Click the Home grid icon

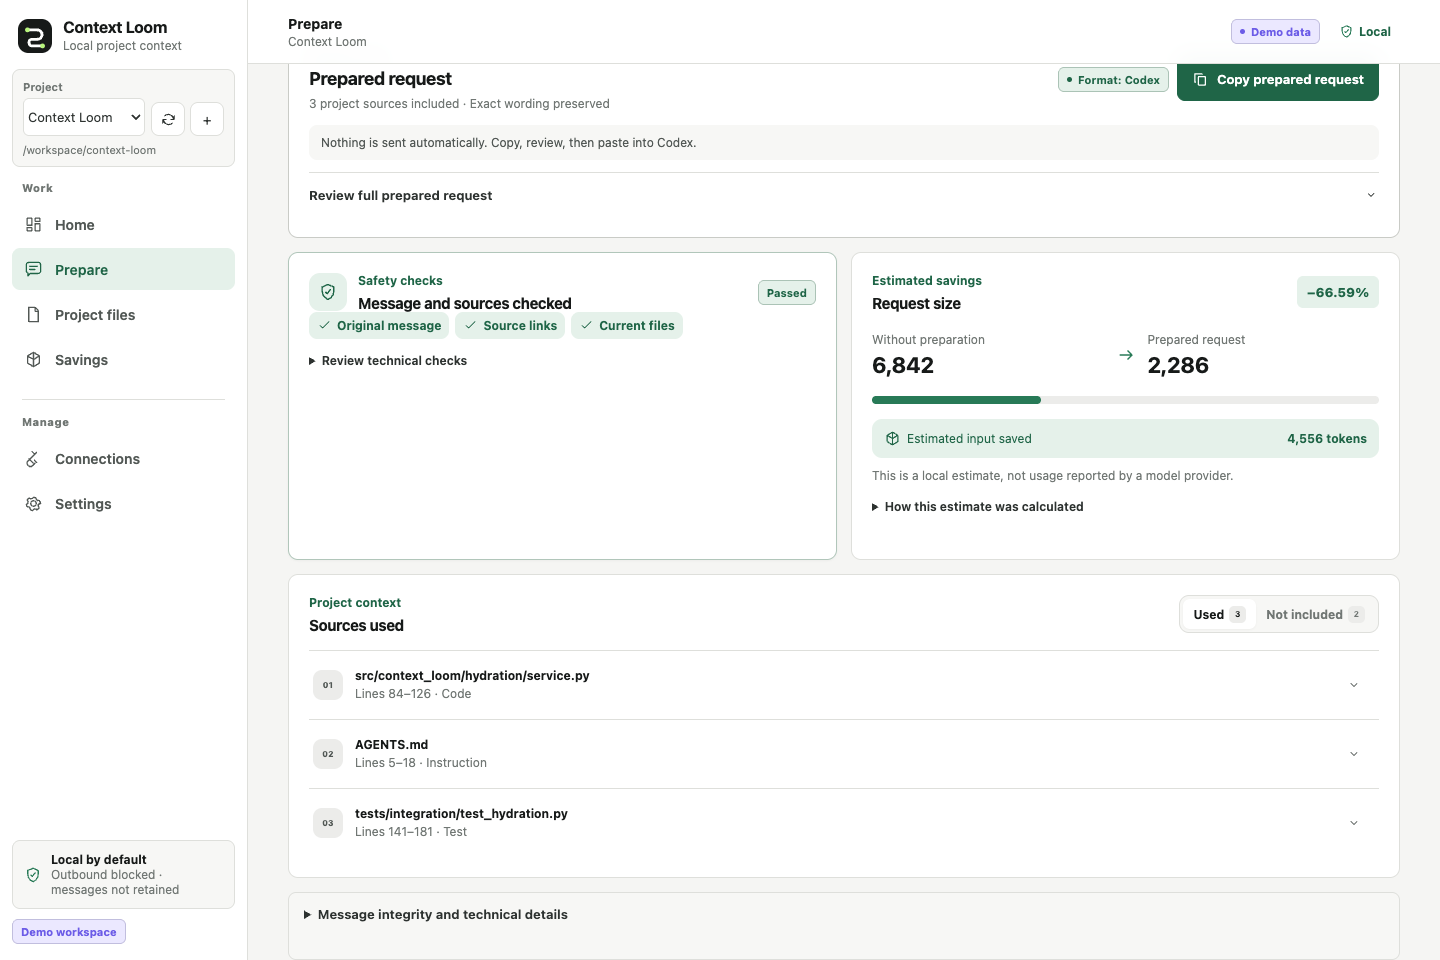coord(34,225)
